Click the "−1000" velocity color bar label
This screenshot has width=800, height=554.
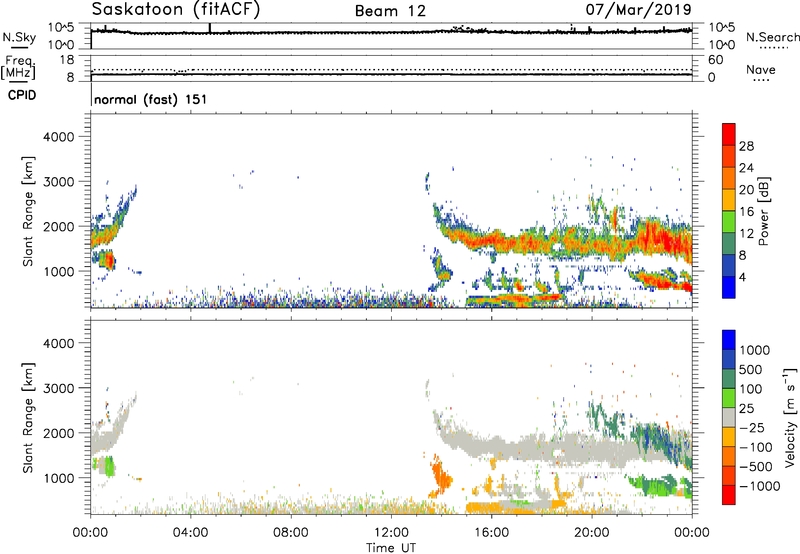pyautogui.click(x=759, y=486)
